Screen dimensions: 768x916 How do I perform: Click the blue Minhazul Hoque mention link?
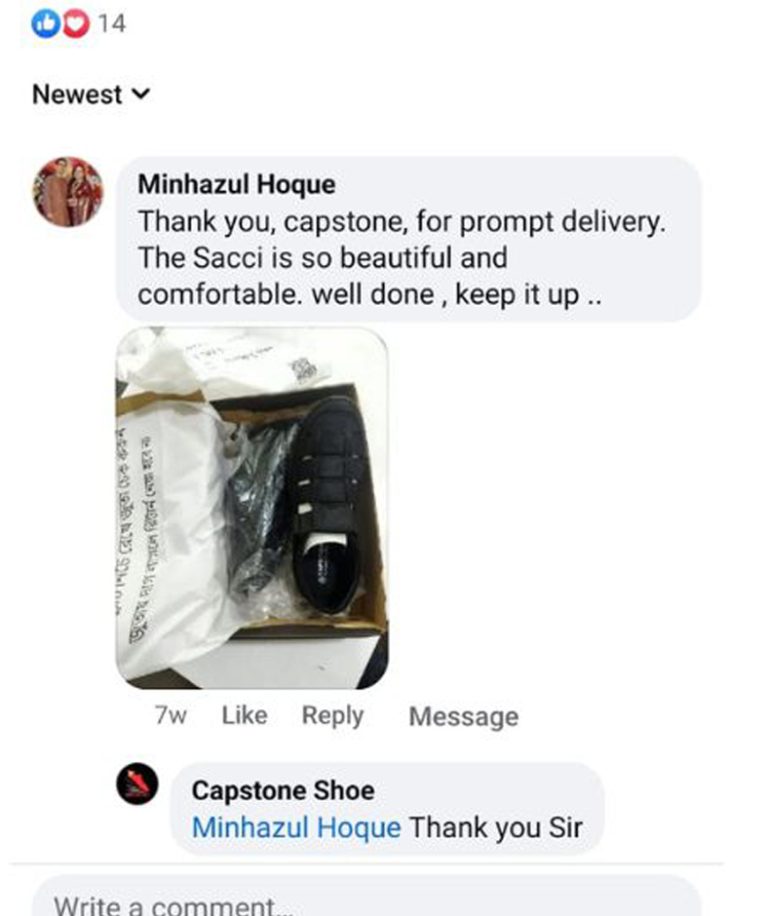[296, 827]
